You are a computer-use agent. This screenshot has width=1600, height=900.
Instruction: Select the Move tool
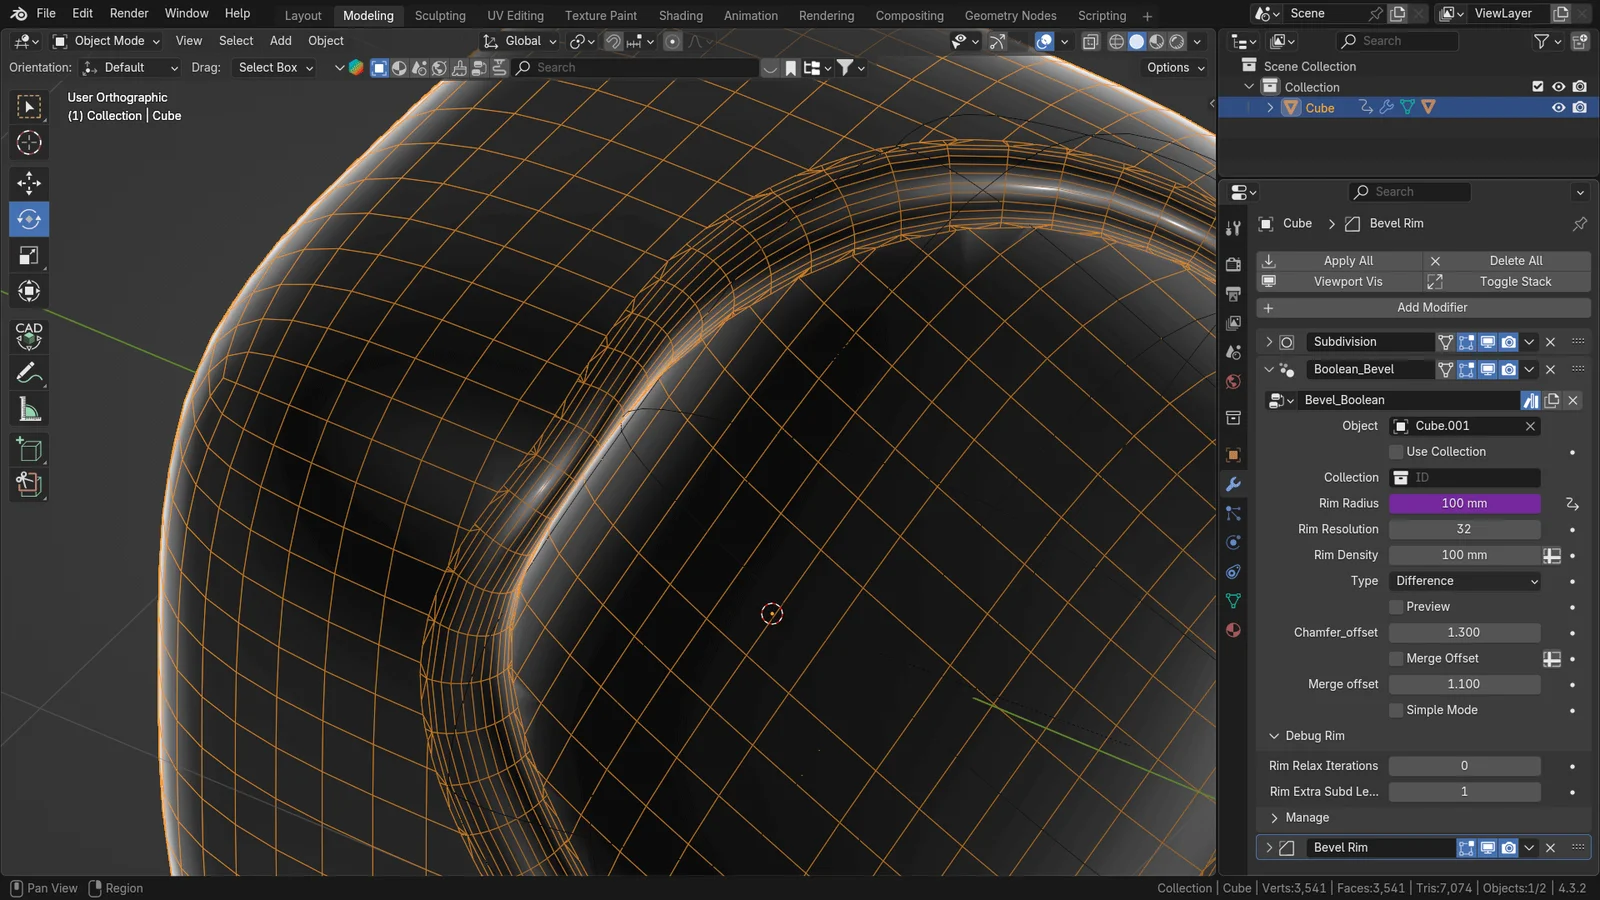tap(29, 183)
